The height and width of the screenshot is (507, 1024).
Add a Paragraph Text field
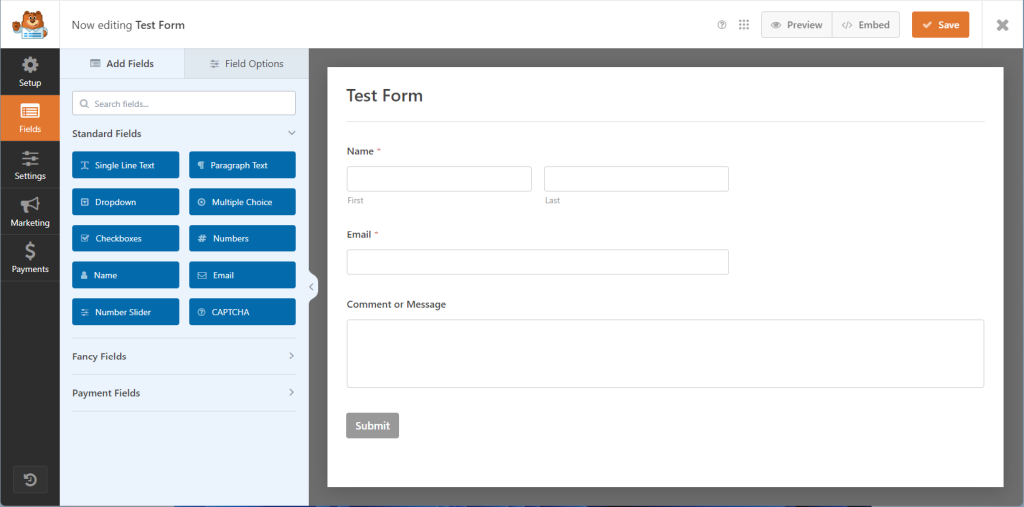[242, 165]
